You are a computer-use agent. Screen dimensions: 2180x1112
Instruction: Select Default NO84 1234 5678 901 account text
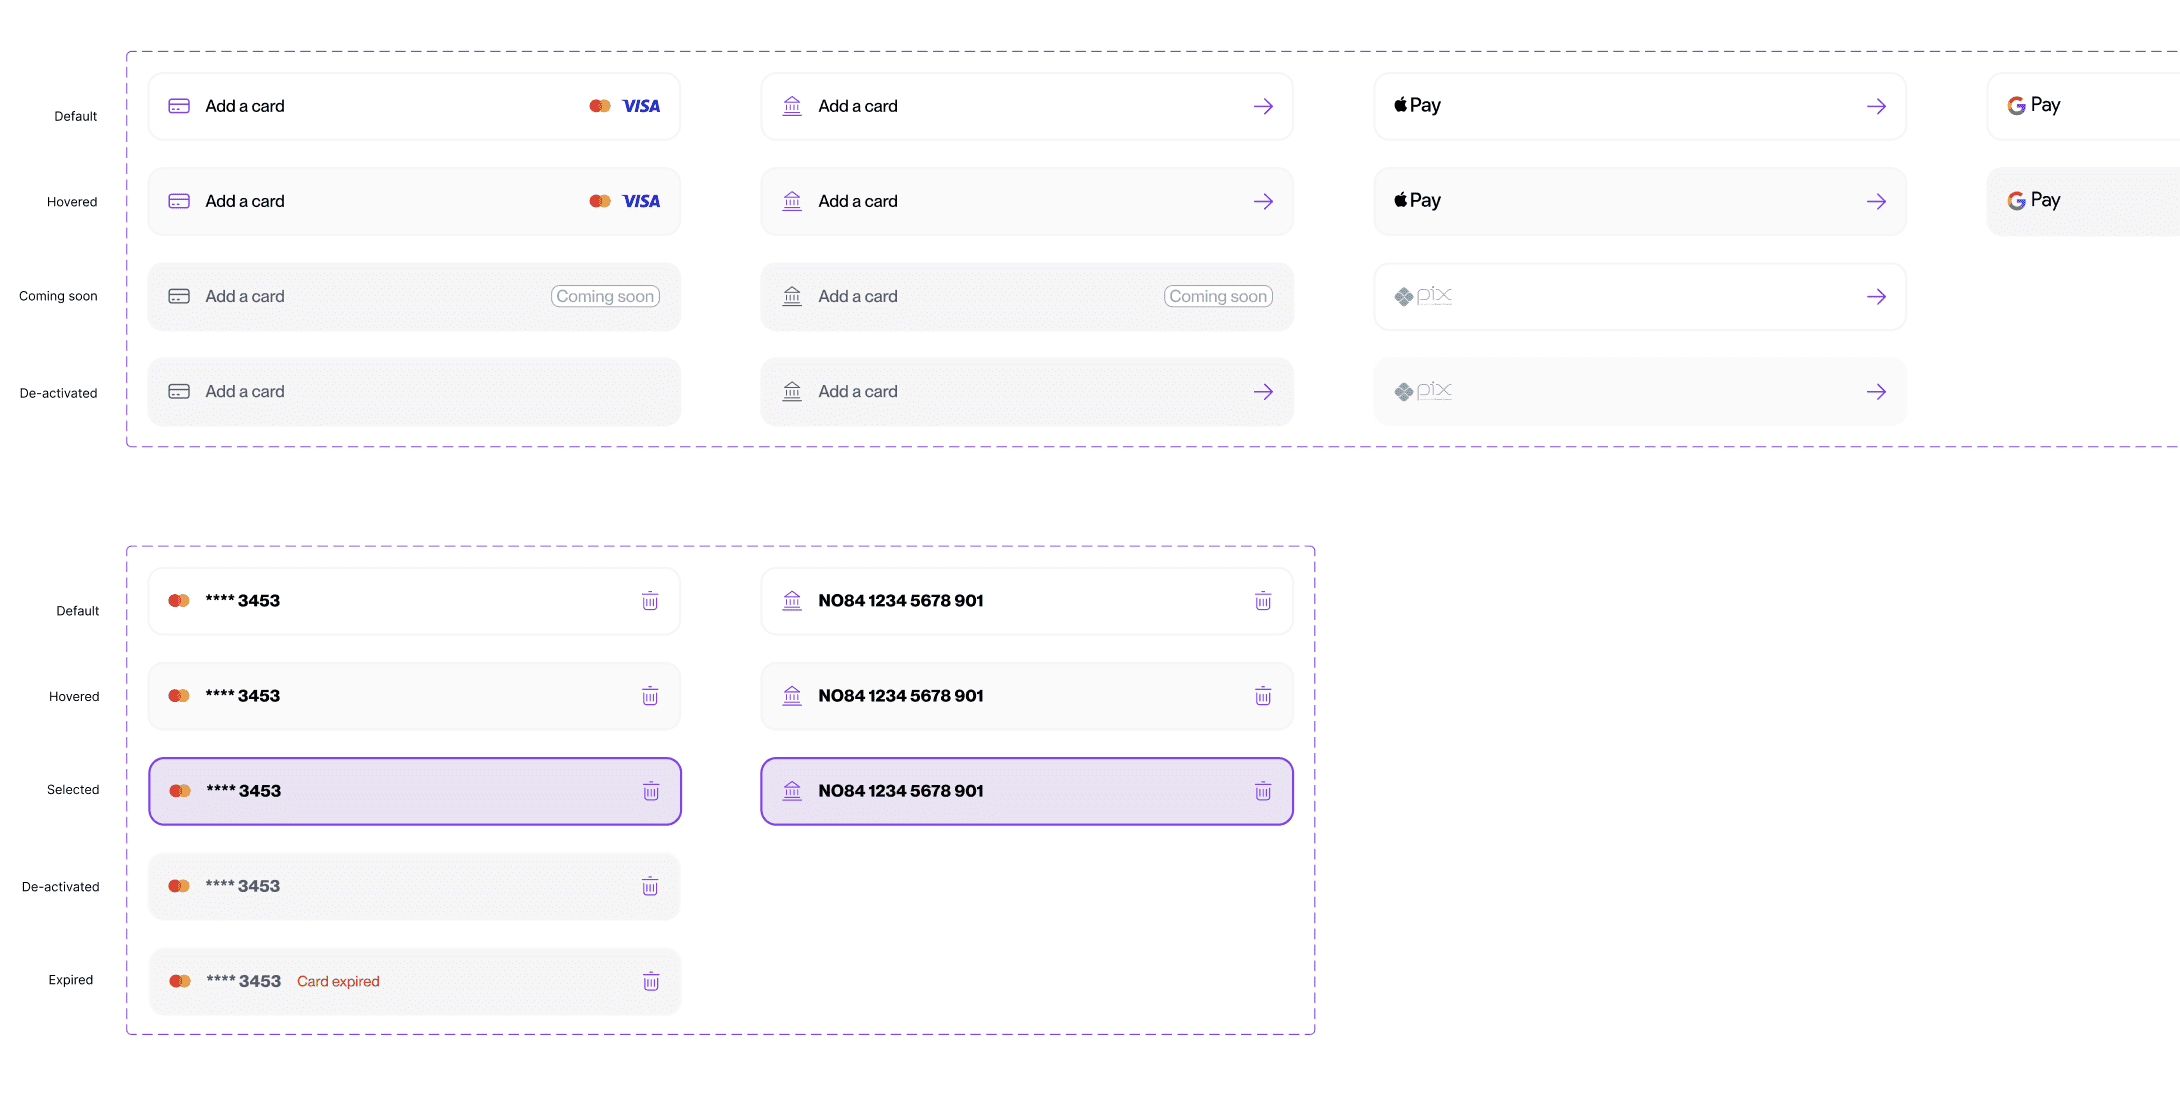point(901,600)
